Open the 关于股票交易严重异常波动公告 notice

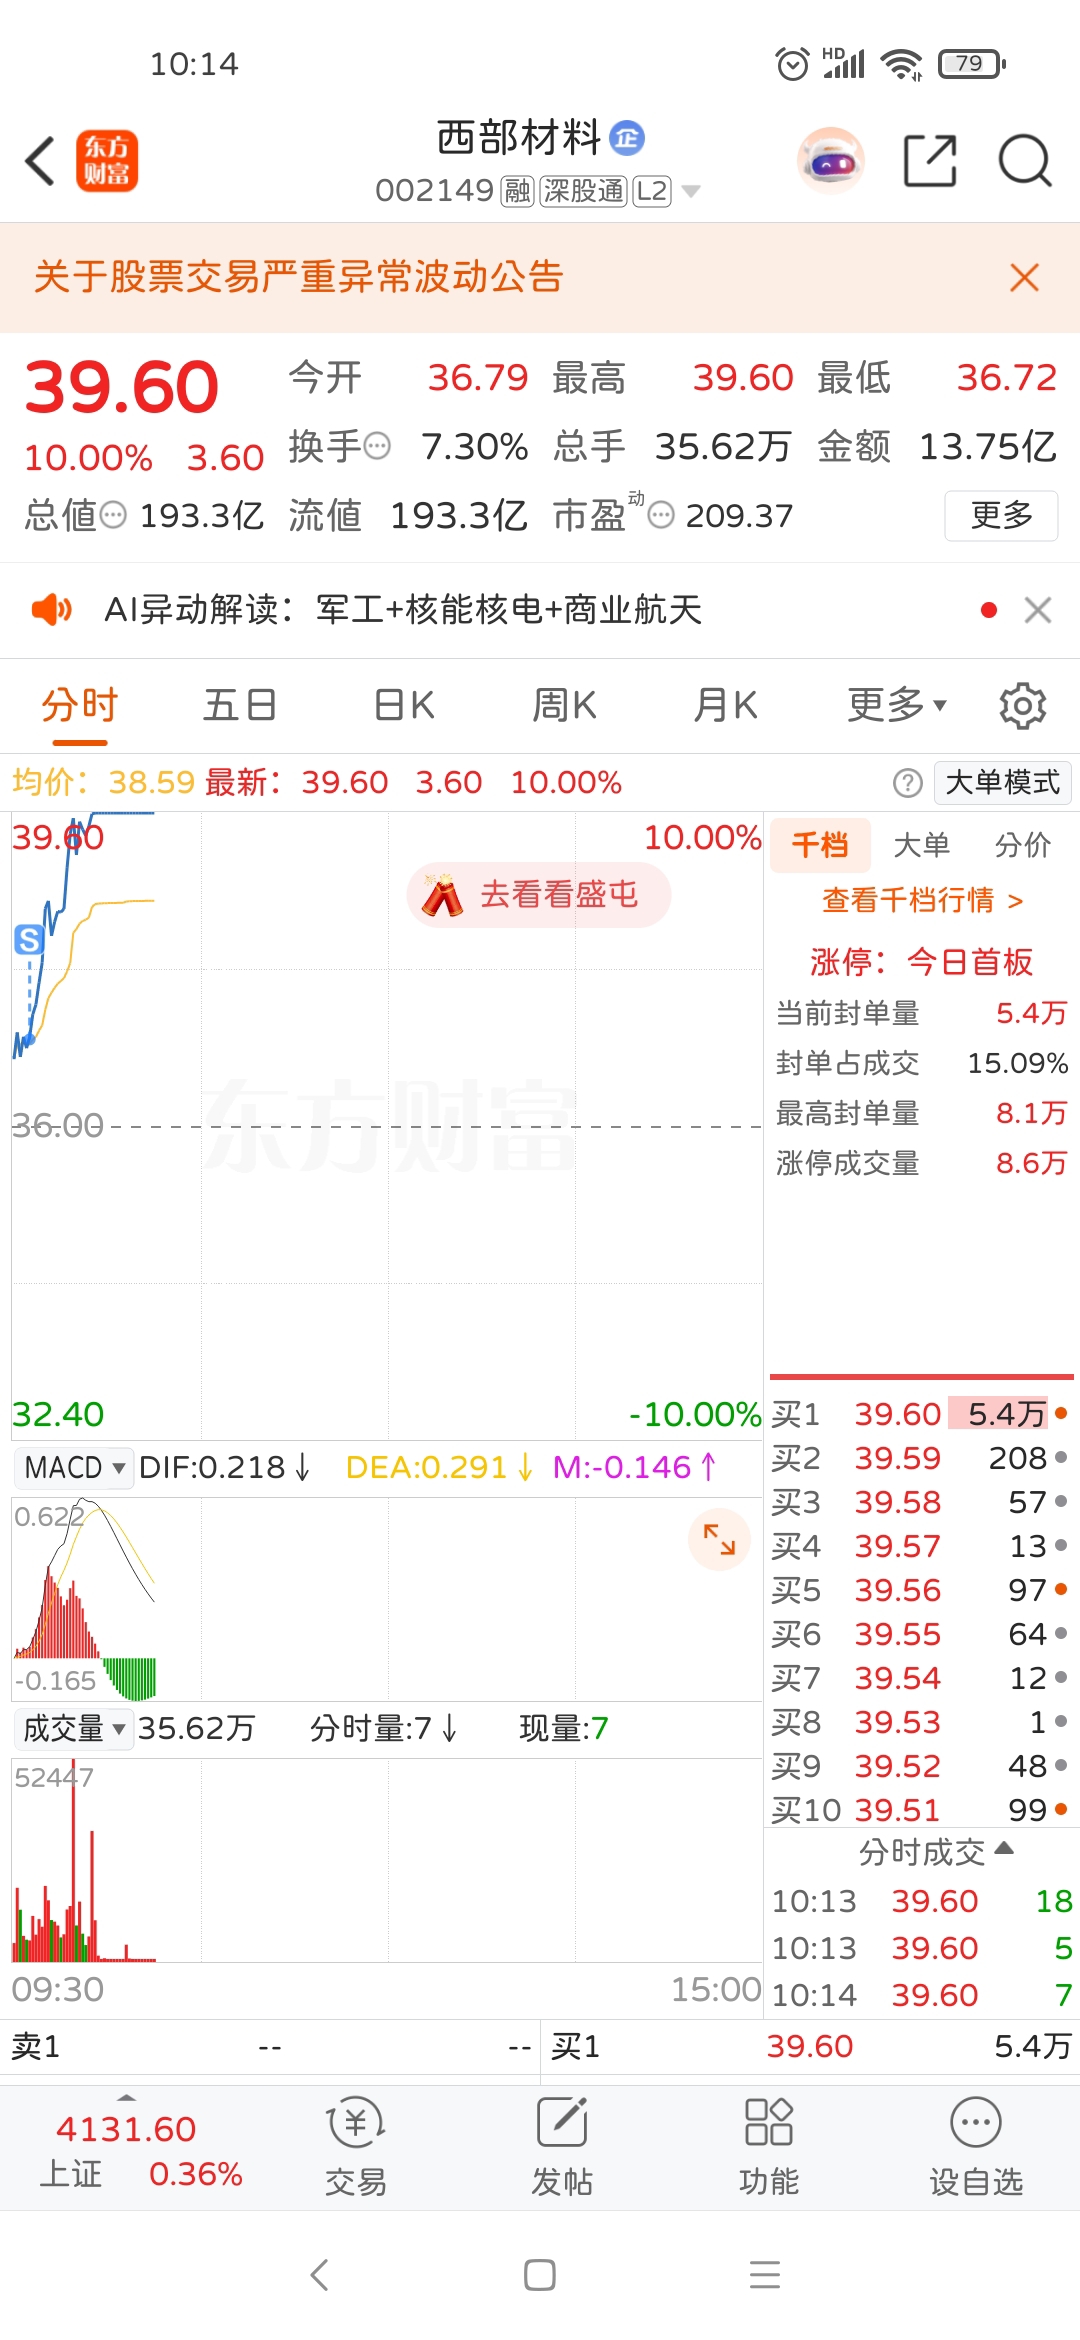[299, 277]
